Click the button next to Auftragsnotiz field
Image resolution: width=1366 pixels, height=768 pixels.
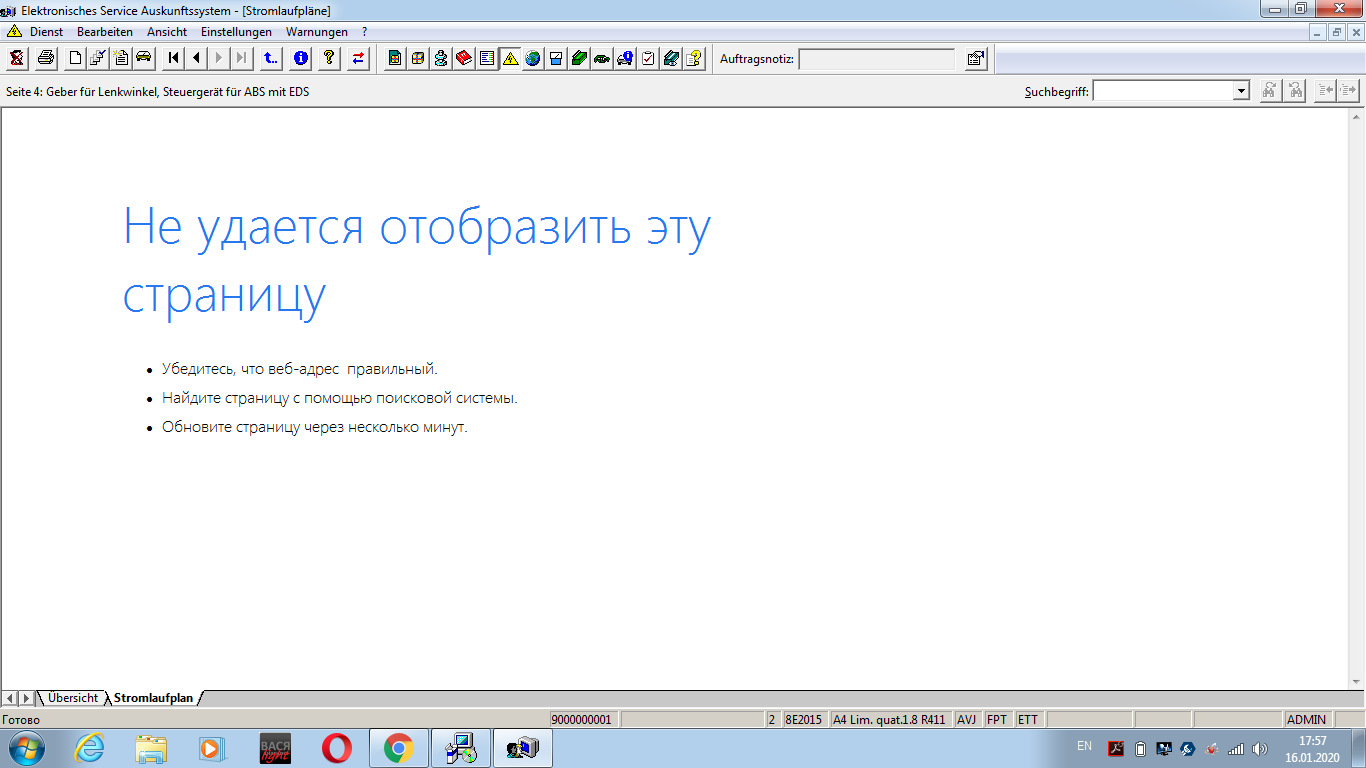[x=975, y=59]
